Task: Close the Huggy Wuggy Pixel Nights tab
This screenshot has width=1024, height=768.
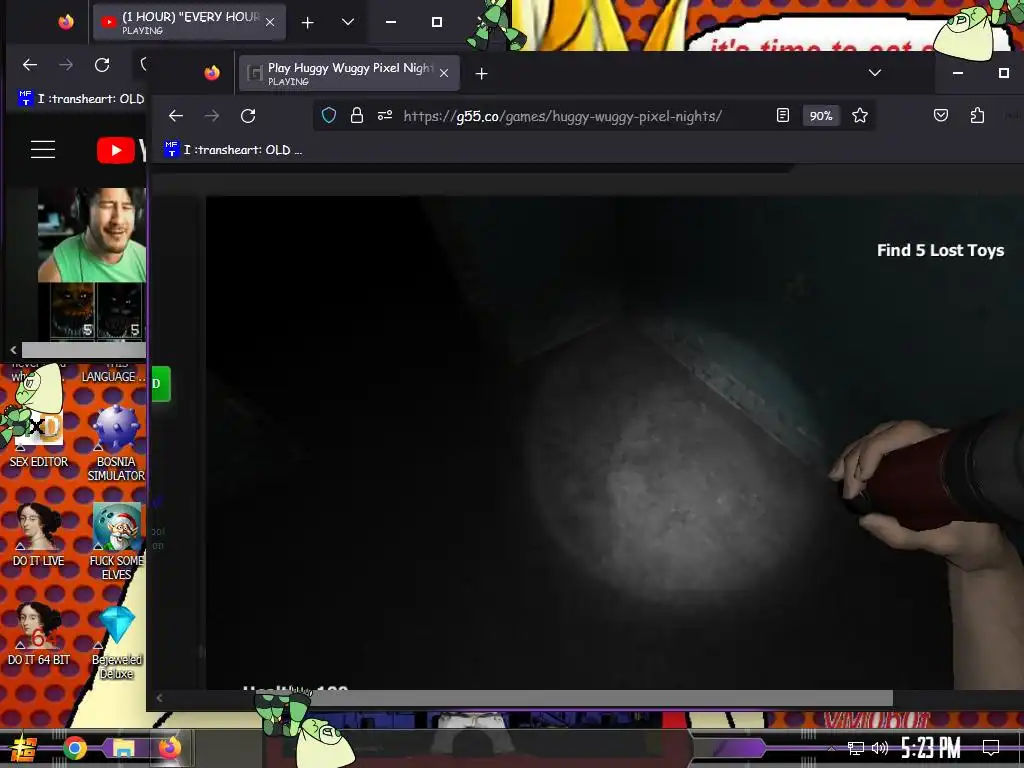Action: 444,73
